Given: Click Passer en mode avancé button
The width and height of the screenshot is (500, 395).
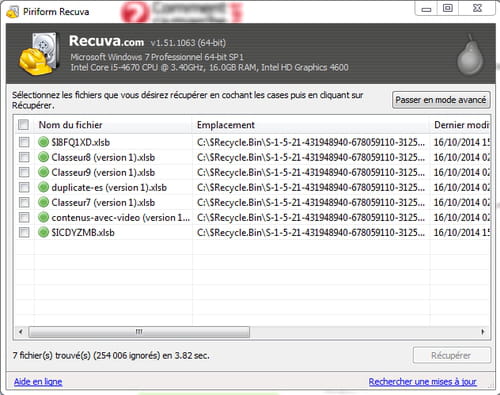Looking at the screenshot, I should pos(441,100).
